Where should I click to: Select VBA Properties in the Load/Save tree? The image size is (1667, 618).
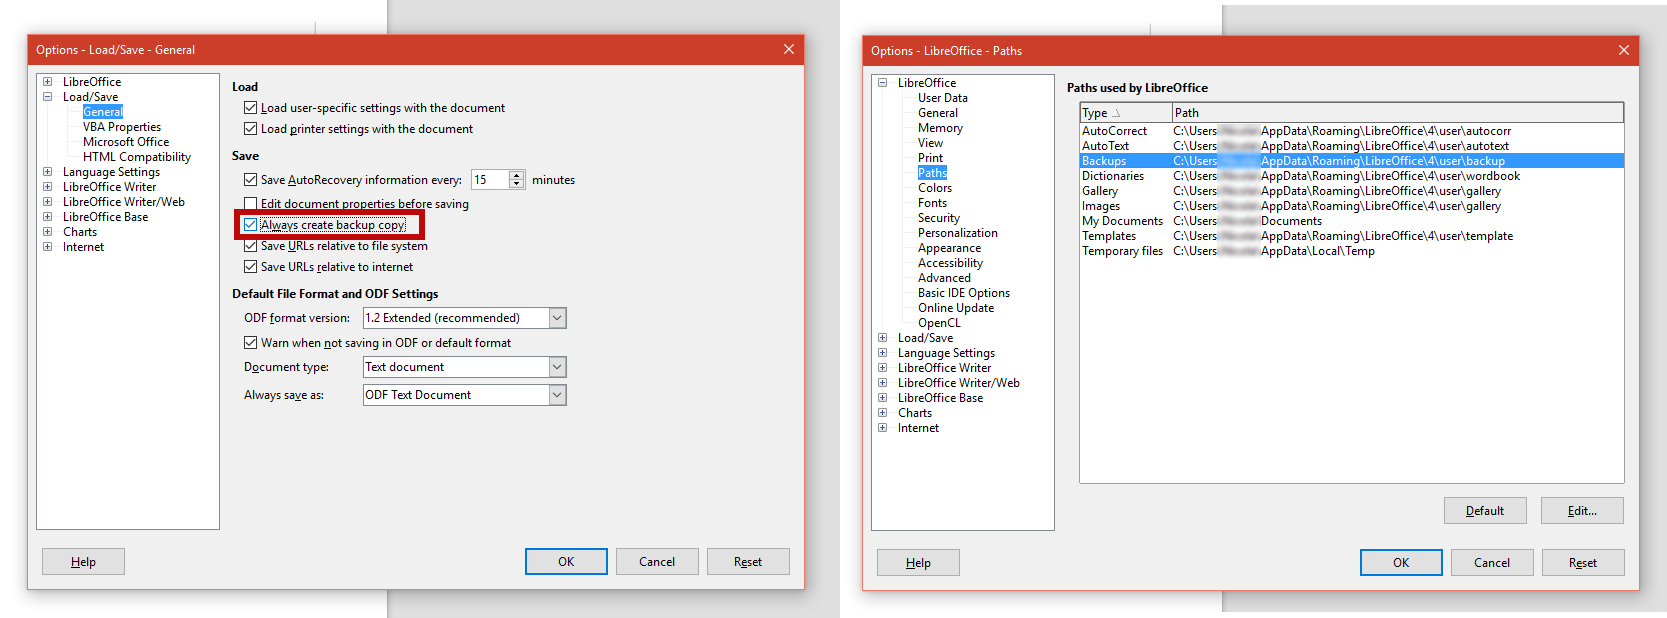pos(122,127)
